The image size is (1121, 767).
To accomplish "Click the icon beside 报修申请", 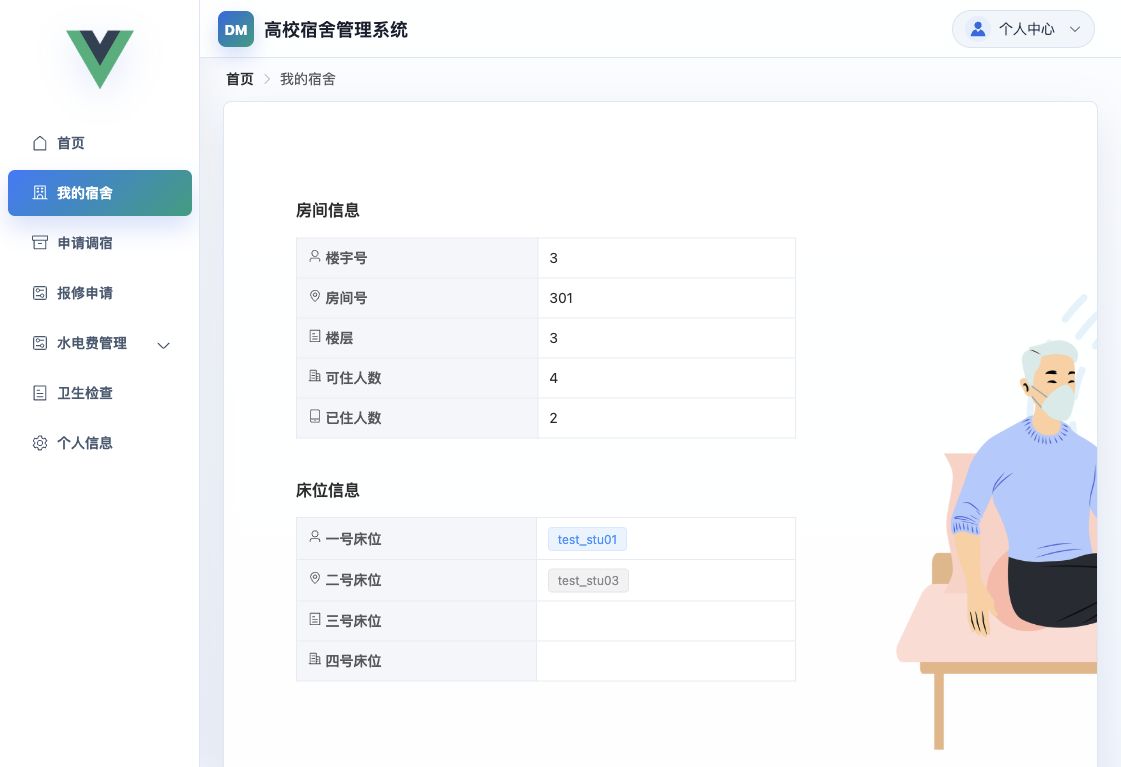I will [40, 293].
